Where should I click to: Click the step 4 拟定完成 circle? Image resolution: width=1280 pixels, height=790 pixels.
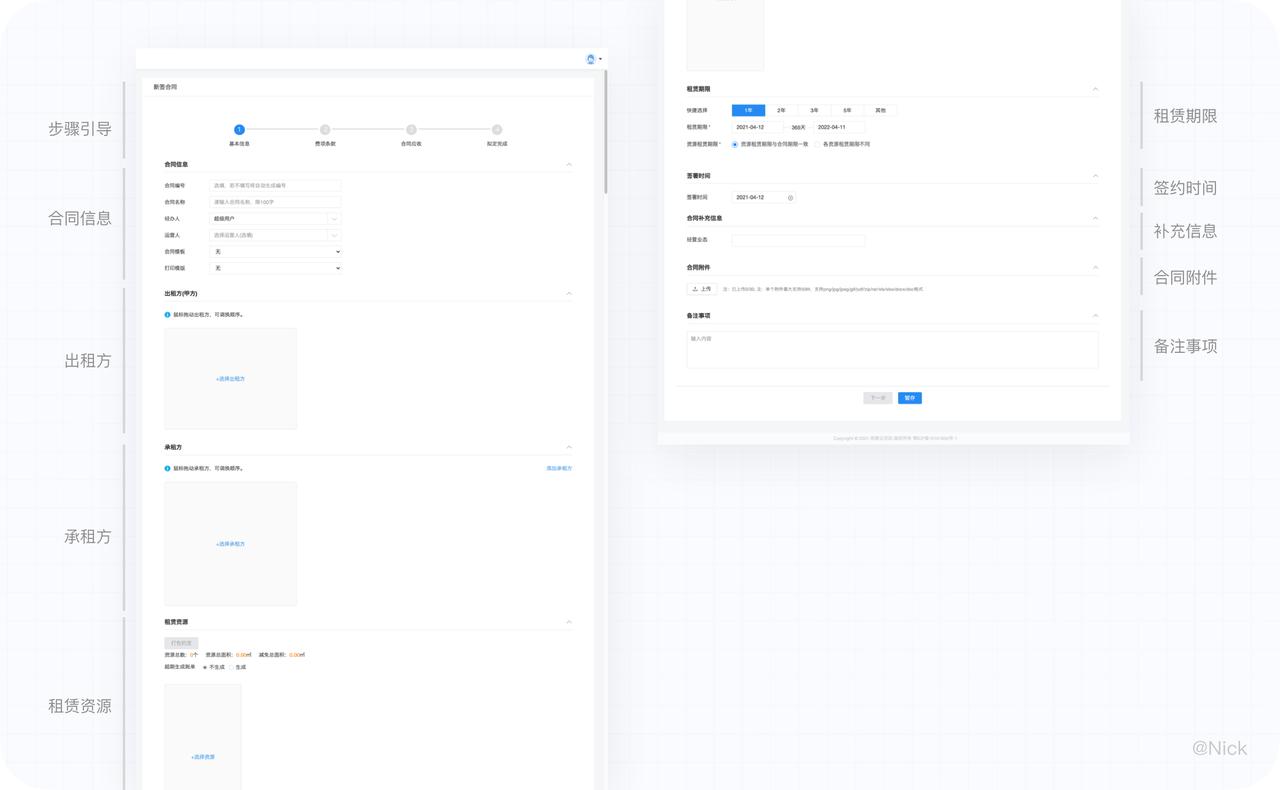497,129
